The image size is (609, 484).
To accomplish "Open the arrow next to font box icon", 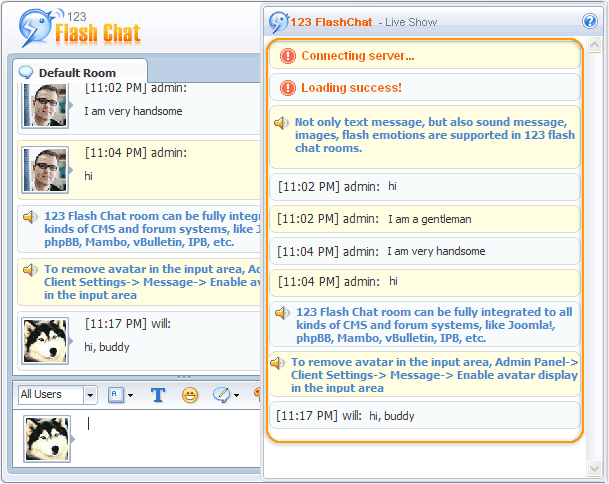I will pyautogui.click(x=130, y=395).
